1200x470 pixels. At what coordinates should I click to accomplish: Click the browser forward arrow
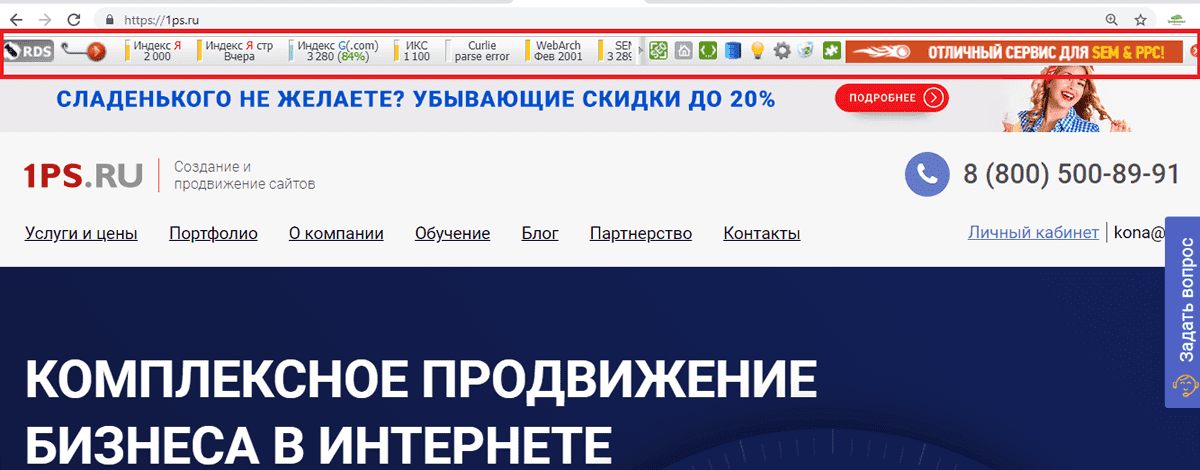(44, 19)
